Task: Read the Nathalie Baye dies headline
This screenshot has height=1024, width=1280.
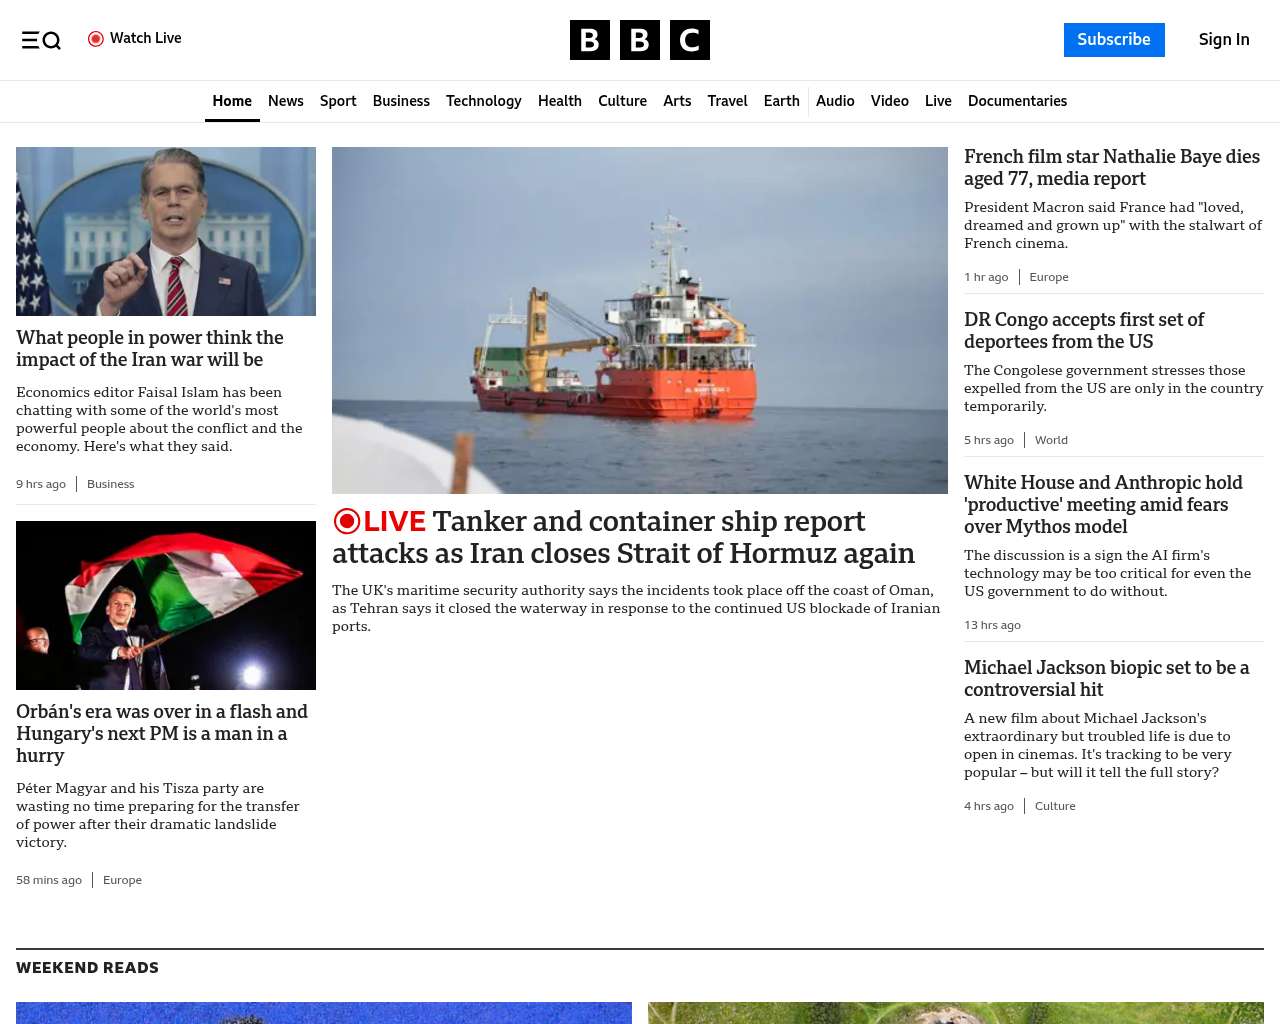Action: [x=1111, y=167]
